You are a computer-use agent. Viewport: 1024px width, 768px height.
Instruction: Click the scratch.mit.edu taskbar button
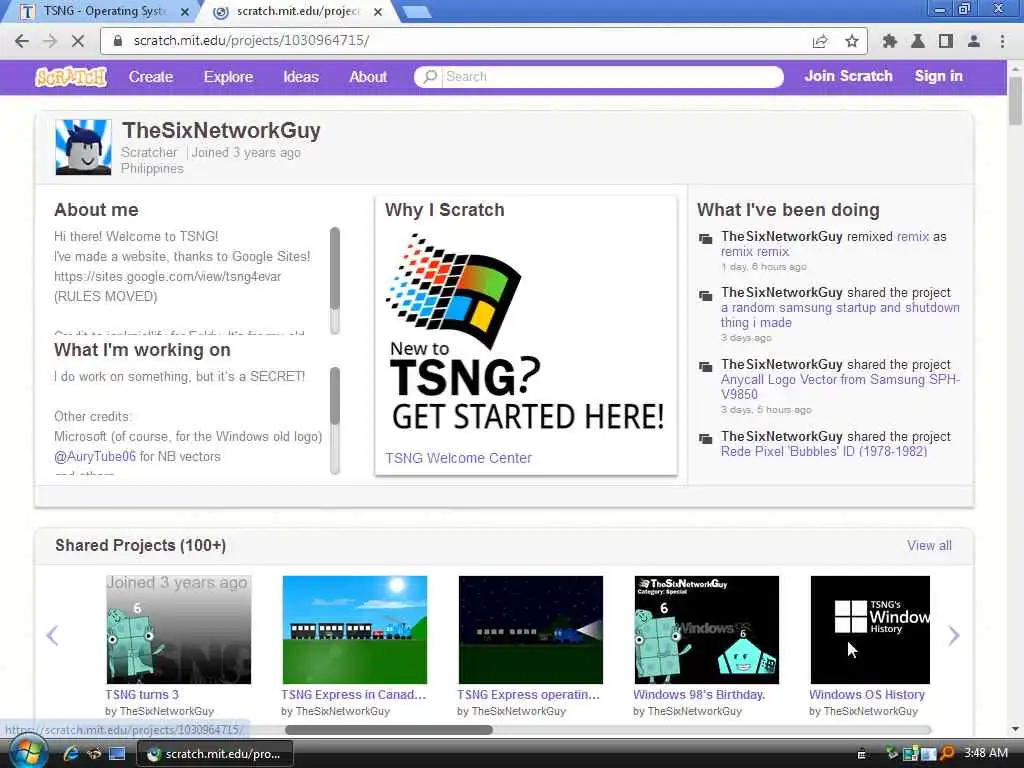point(215,754)
